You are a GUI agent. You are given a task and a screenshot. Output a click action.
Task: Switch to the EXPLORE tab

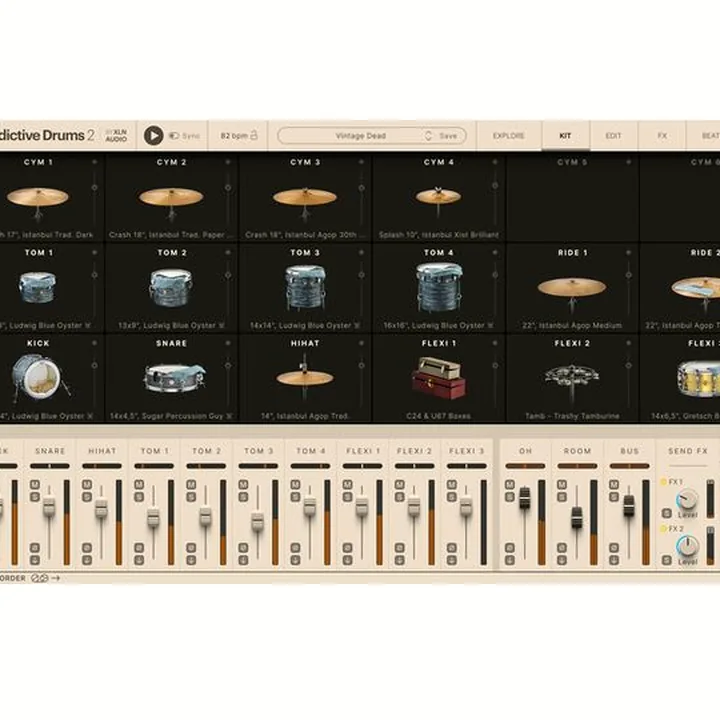509,136
